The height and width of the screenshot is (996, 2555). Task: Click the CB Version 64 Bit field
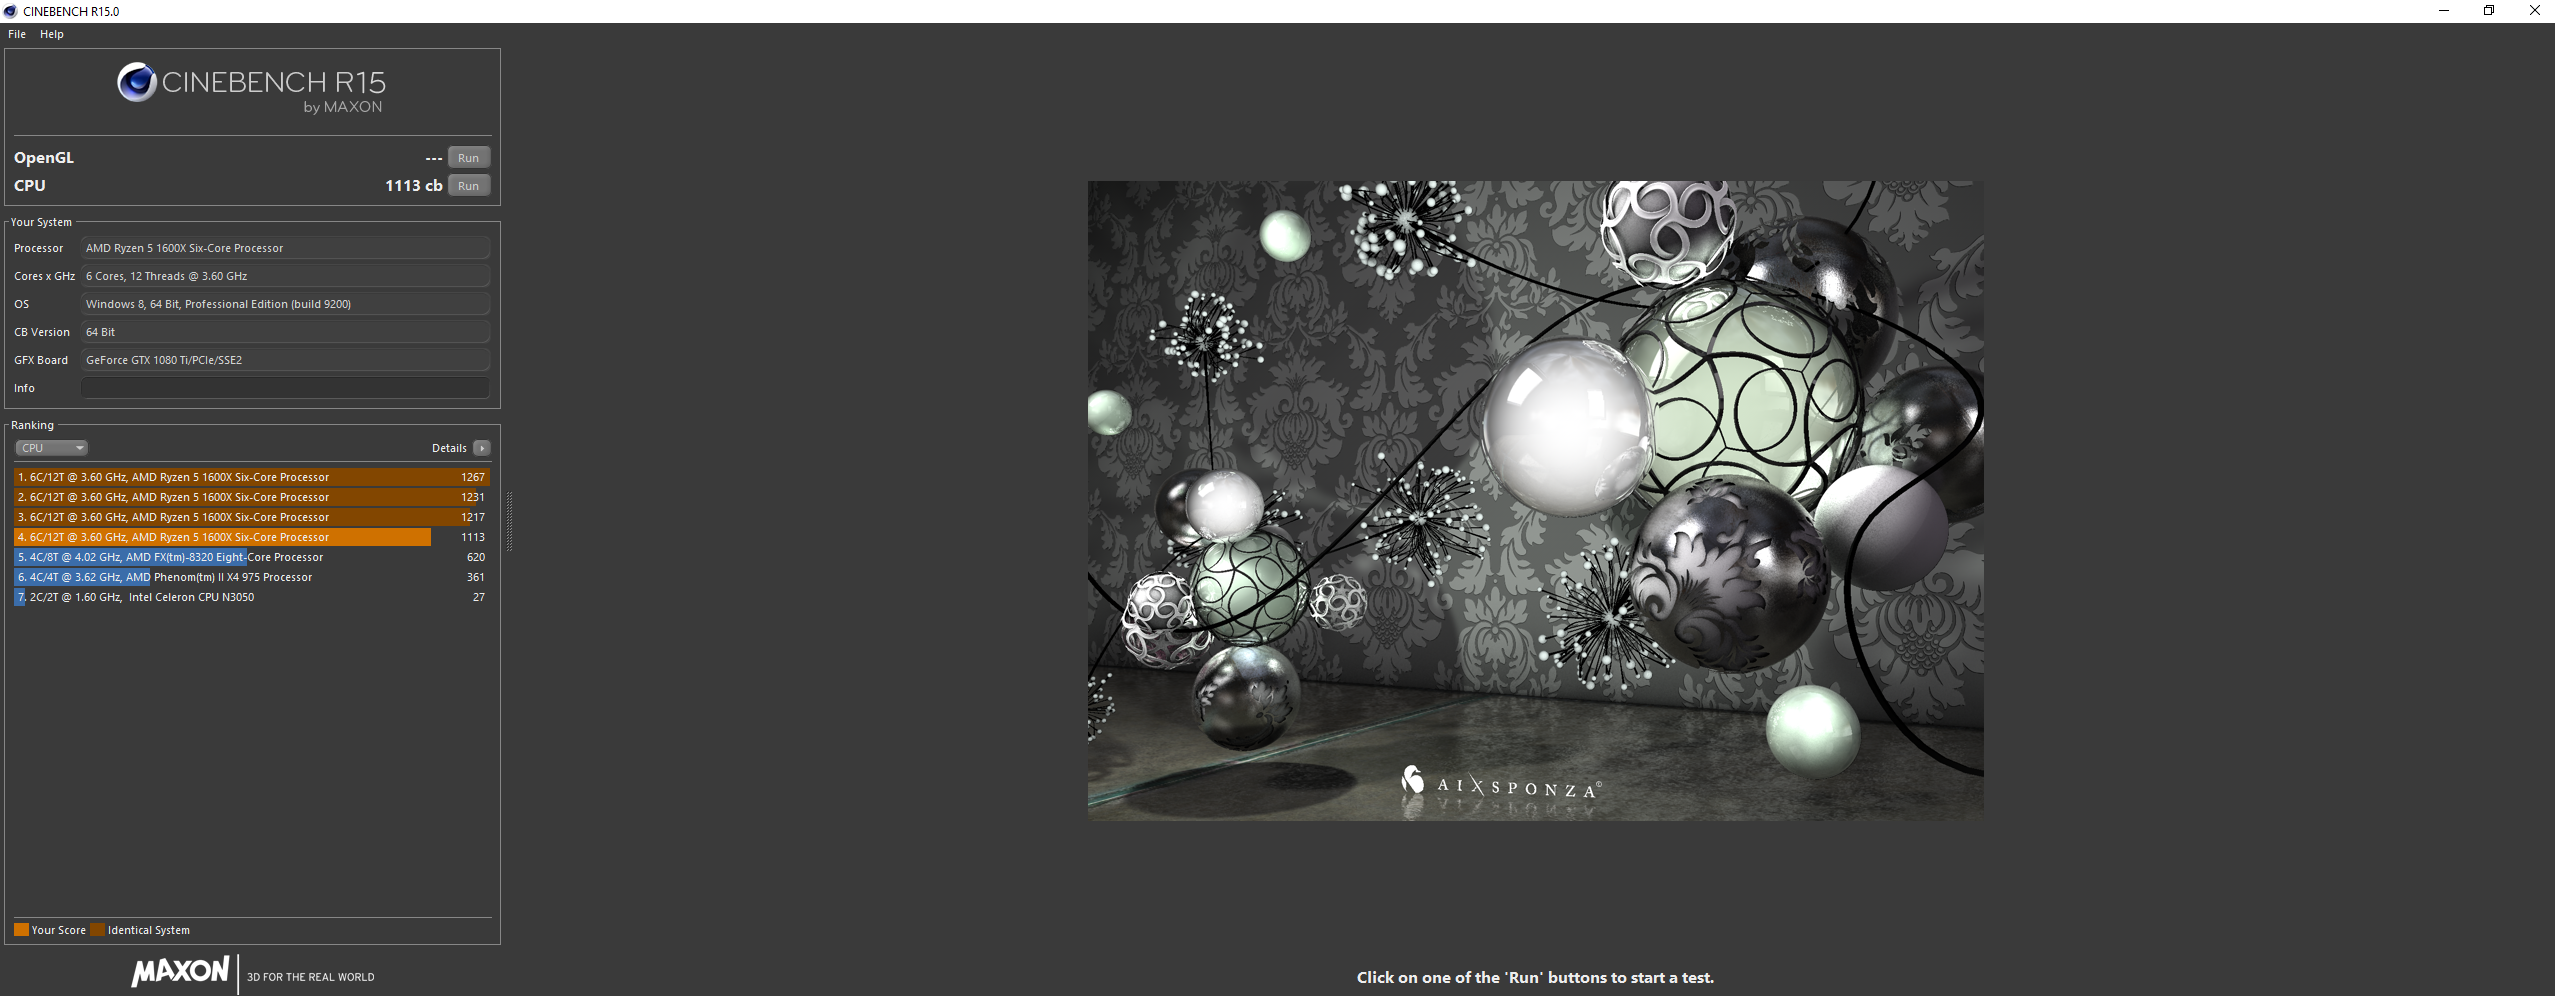click(x=285, y=332)
